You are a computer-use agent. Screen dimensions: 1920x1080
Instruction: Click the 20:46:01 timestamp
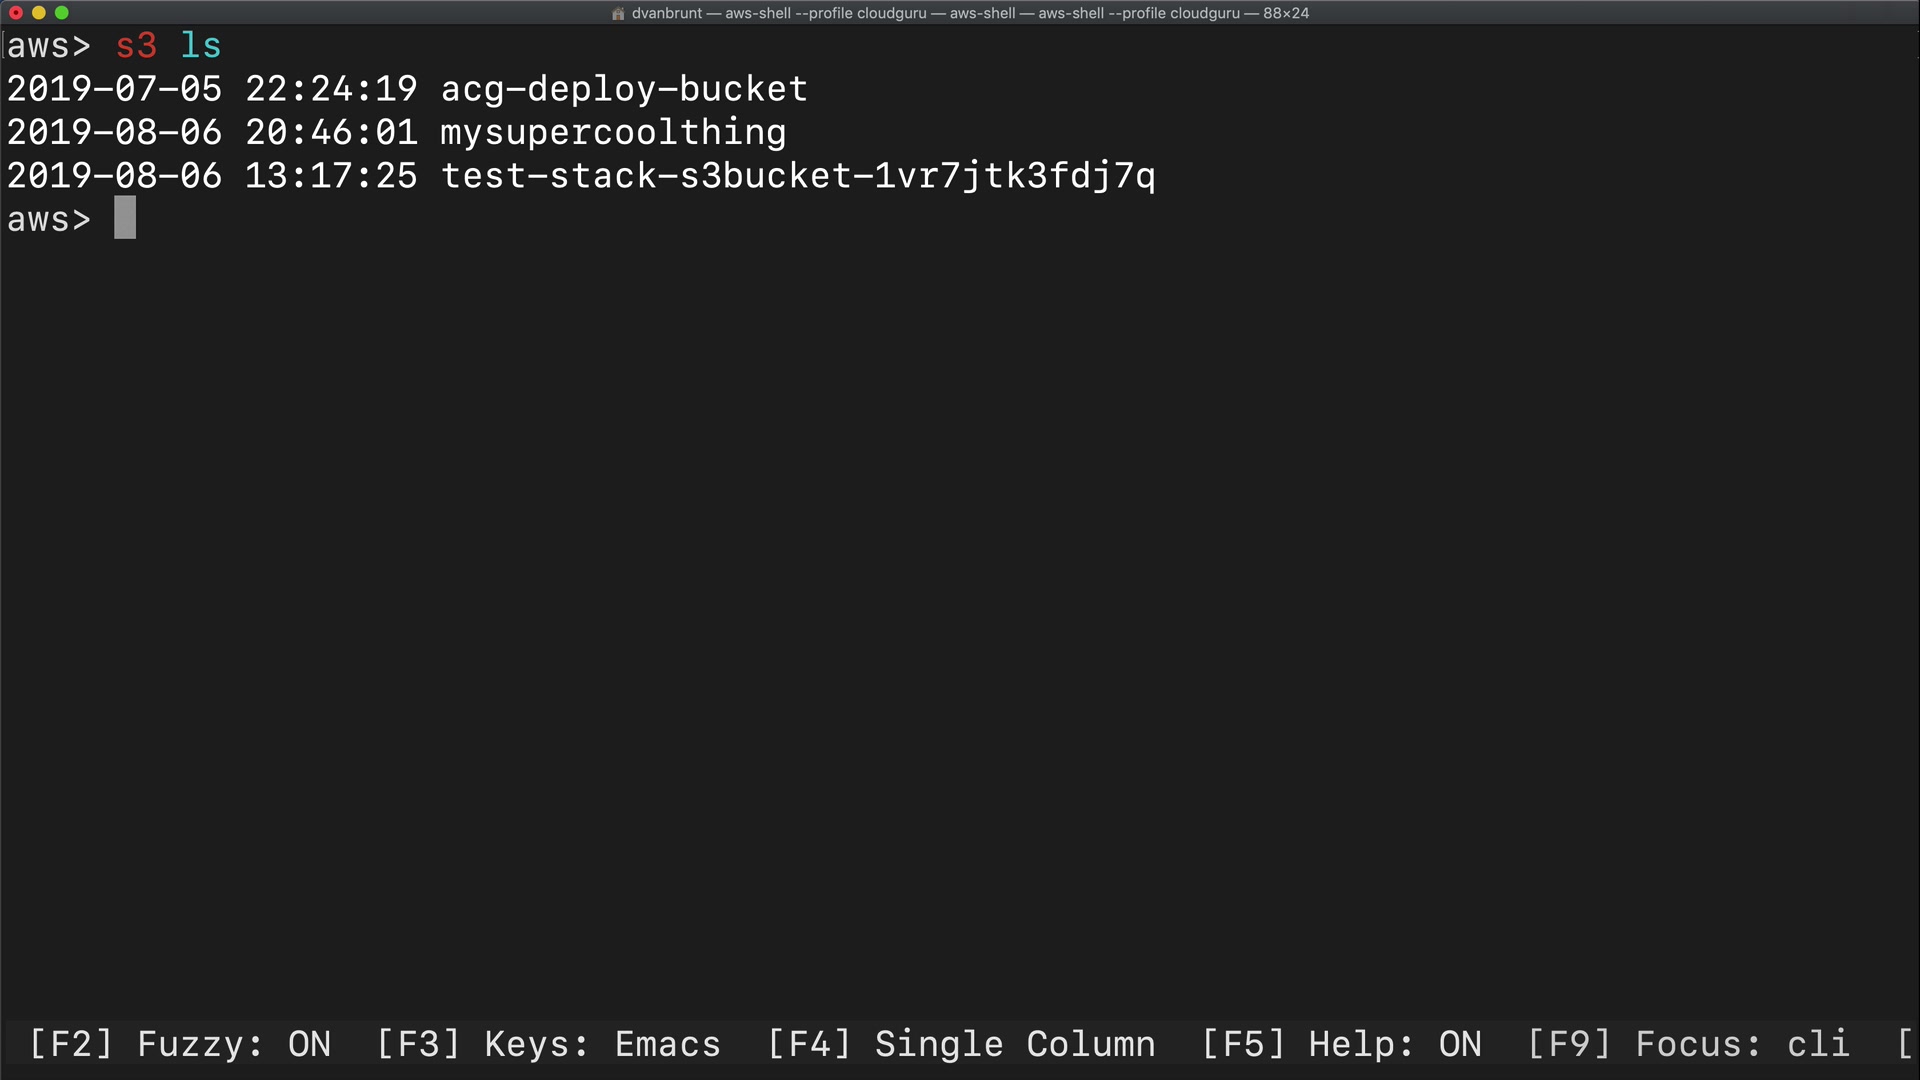pyautogui.click(x=331, y=132)
